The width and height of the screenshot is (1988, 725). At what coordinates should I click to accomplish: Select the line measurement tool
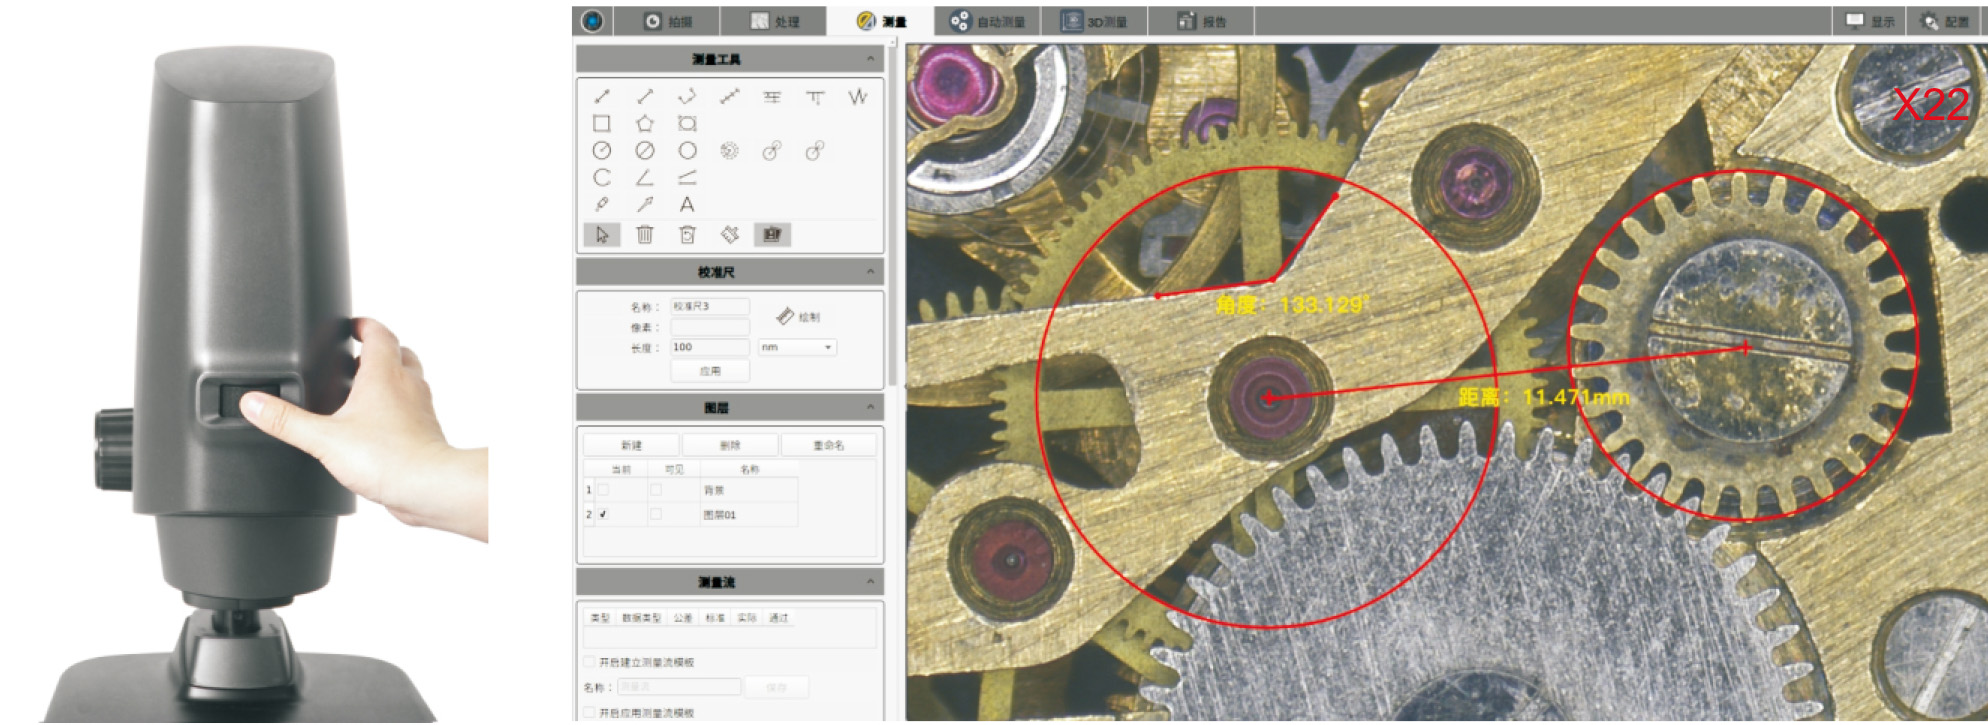coord(602,97)
